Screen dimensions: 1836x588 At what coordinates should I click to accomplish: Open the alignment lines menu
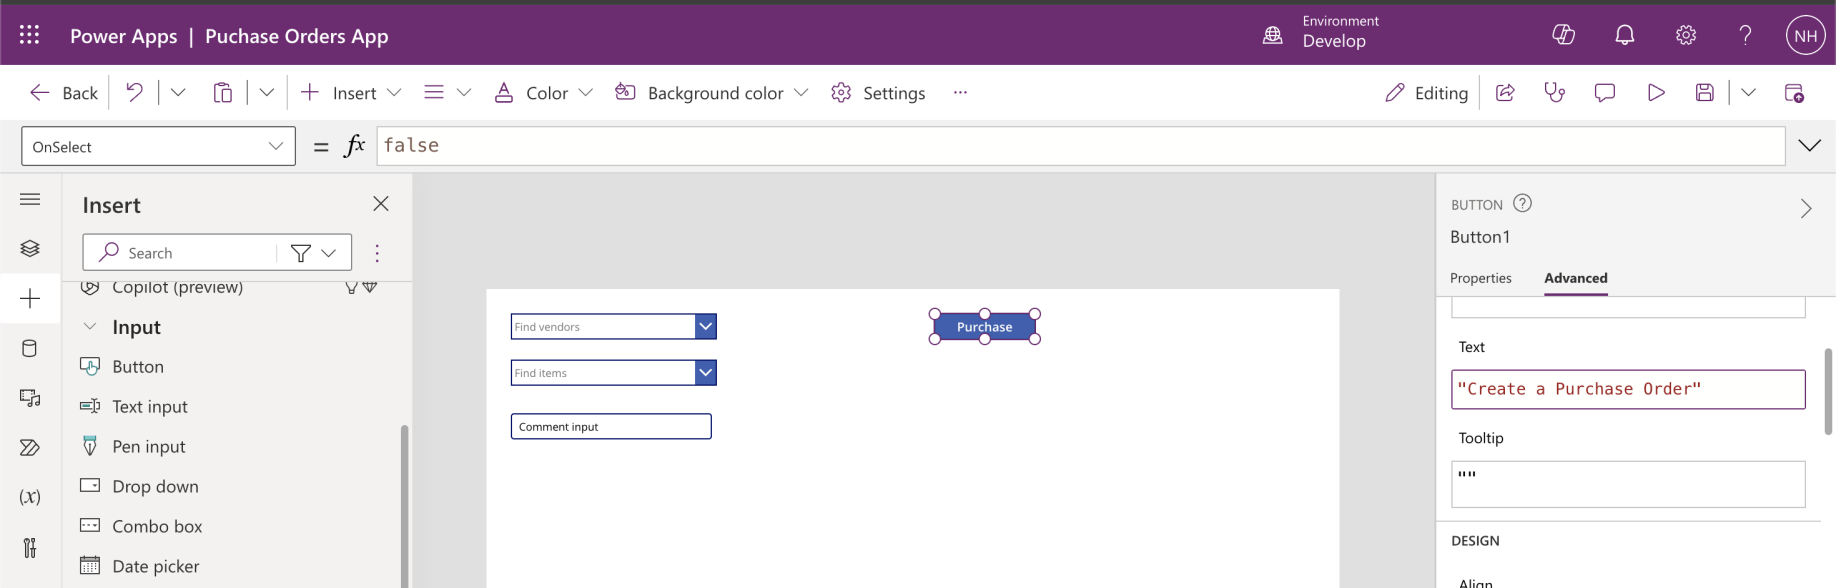pos(447,92)
